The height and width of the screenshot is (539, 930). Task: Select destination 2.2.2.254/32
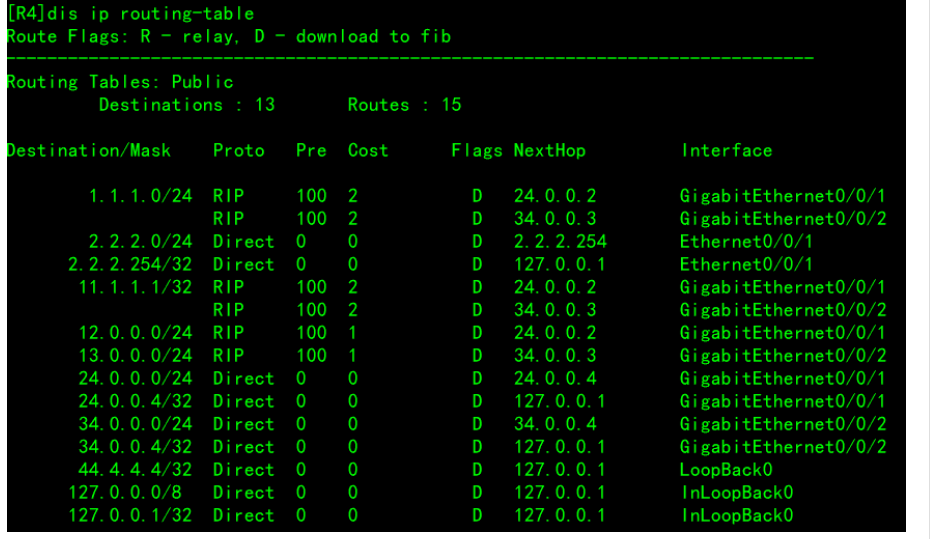tap(130, 264)
